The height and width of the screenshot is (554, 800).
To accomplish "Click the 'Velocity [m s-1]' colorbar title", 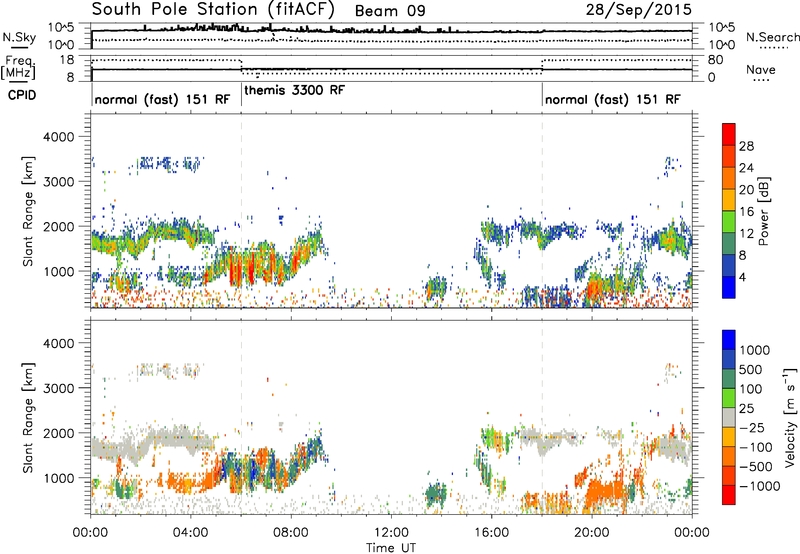I will (x=790, y=417).
